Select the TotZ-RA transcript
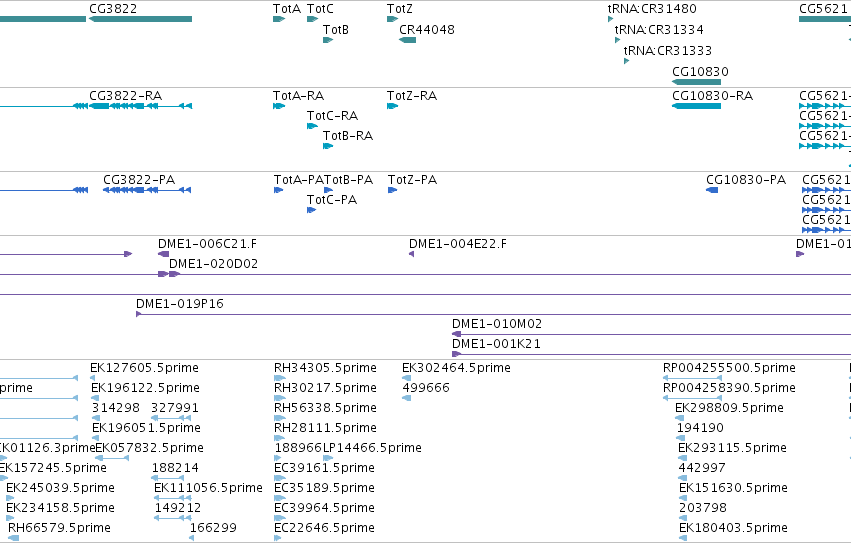The height and width of the screenshot is (543, 851). pyautogui.click(x=392, y=106)
